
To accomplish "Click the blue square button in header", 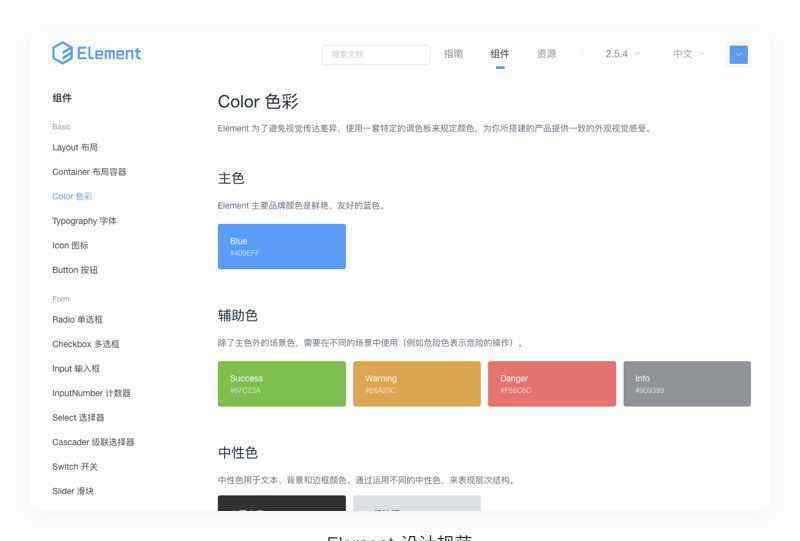I will pyautogui.click(x=739, y=55).
